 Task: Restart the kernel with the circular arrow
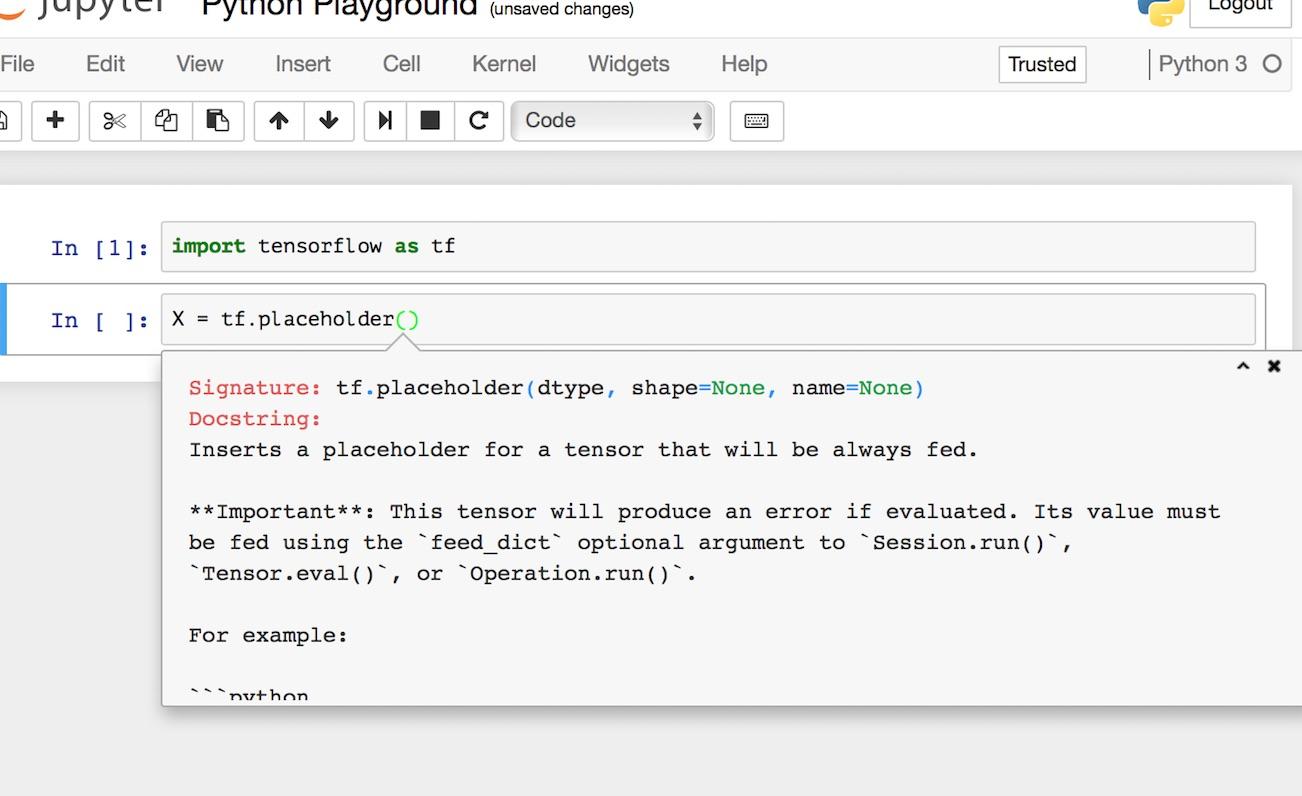478,121
